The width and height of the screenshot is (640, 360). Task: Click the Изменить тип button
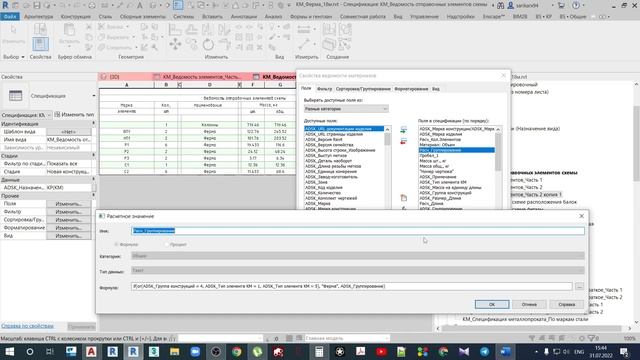[x=74, y=115]
